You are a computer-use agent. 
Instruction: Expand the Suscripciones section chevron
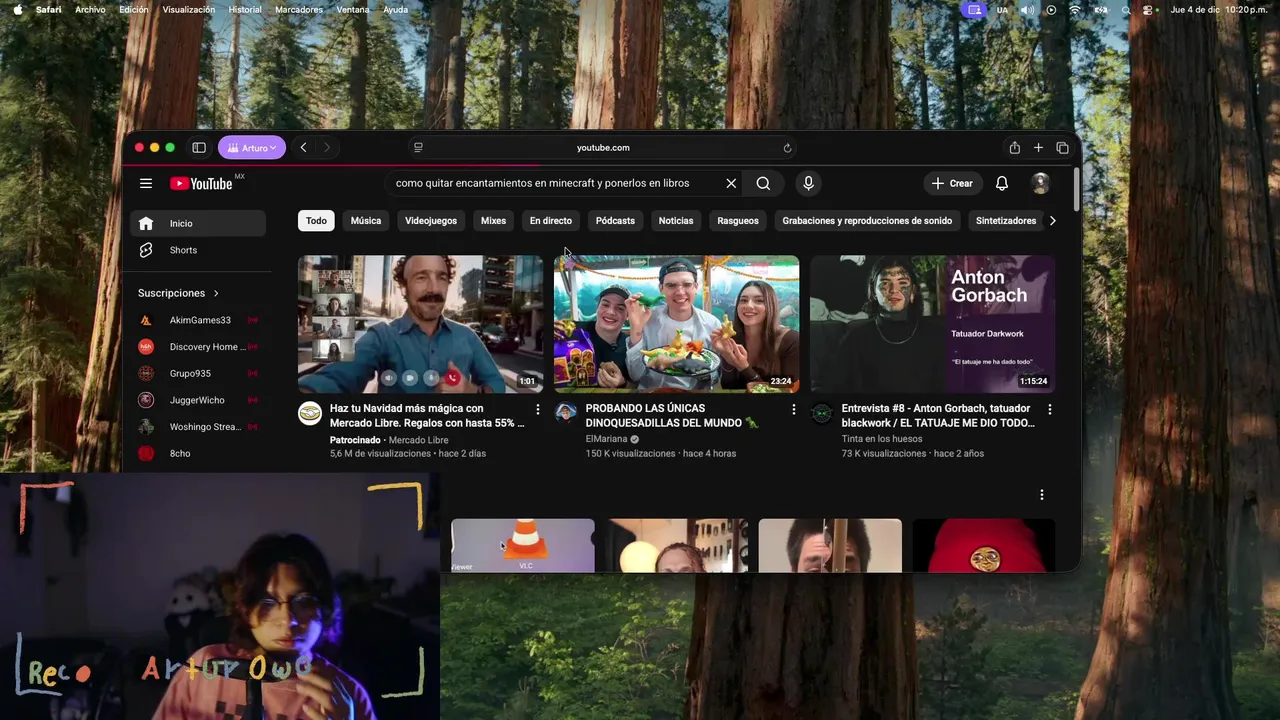tap(216, 293)
